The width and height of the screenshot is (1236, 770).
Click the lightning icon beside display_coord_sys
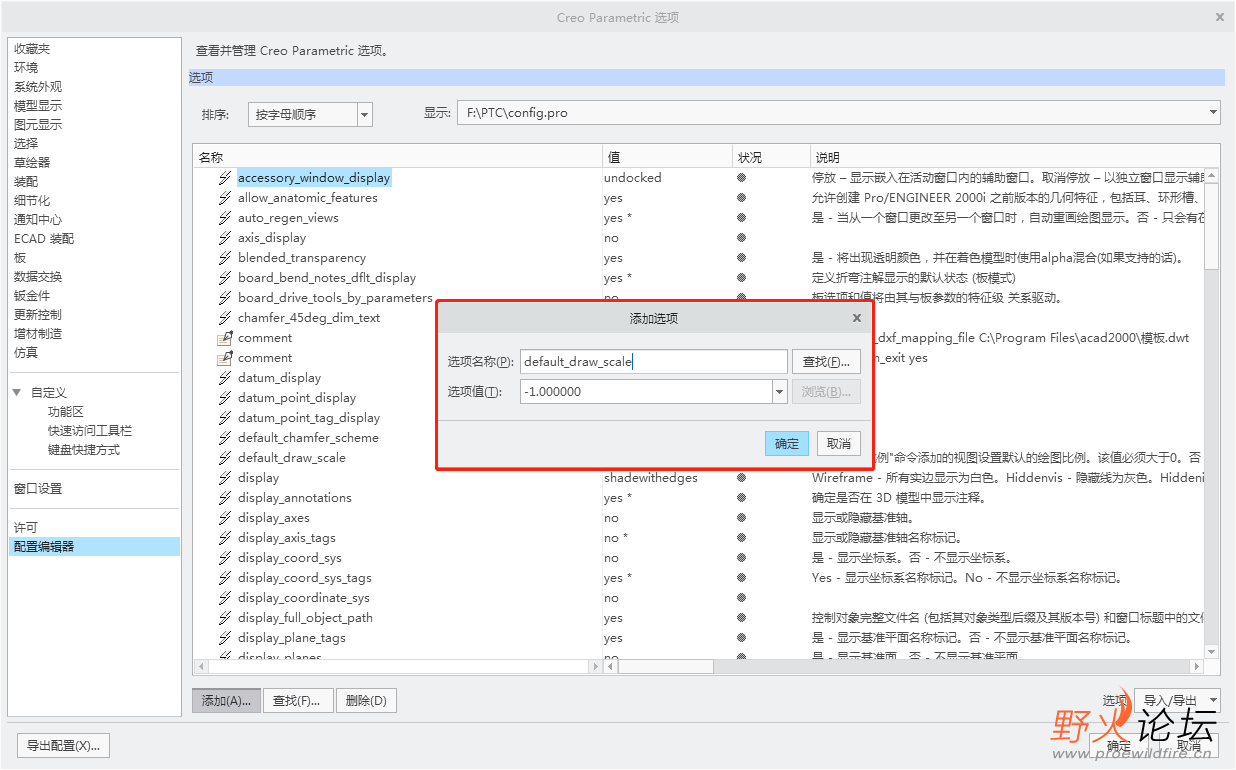[225, 558]
